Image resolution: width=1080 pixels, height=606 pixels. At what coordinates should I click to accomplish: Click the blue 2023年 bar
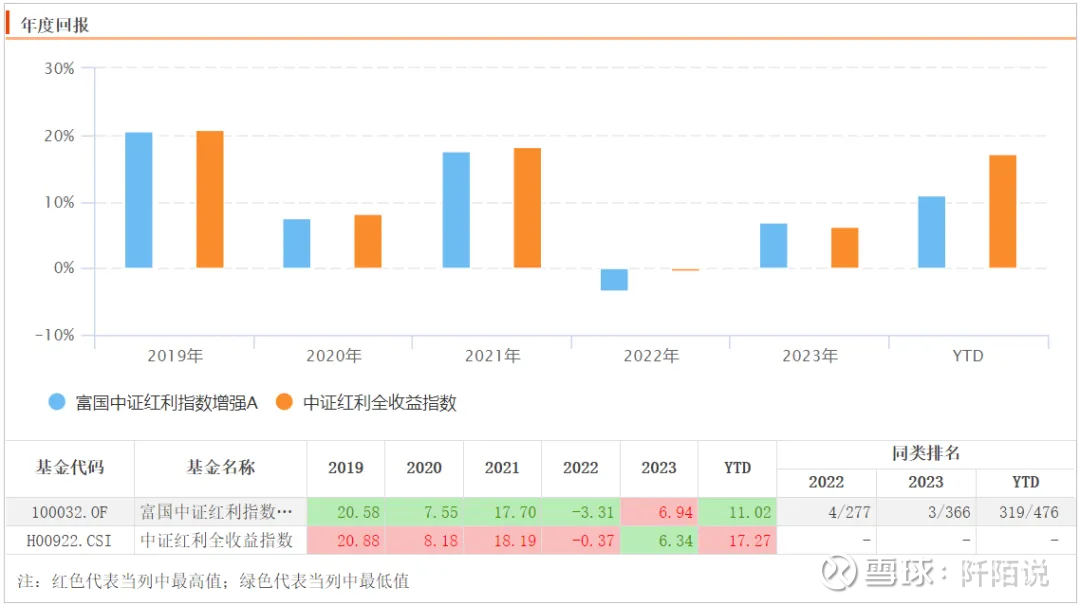coord(773,246)
